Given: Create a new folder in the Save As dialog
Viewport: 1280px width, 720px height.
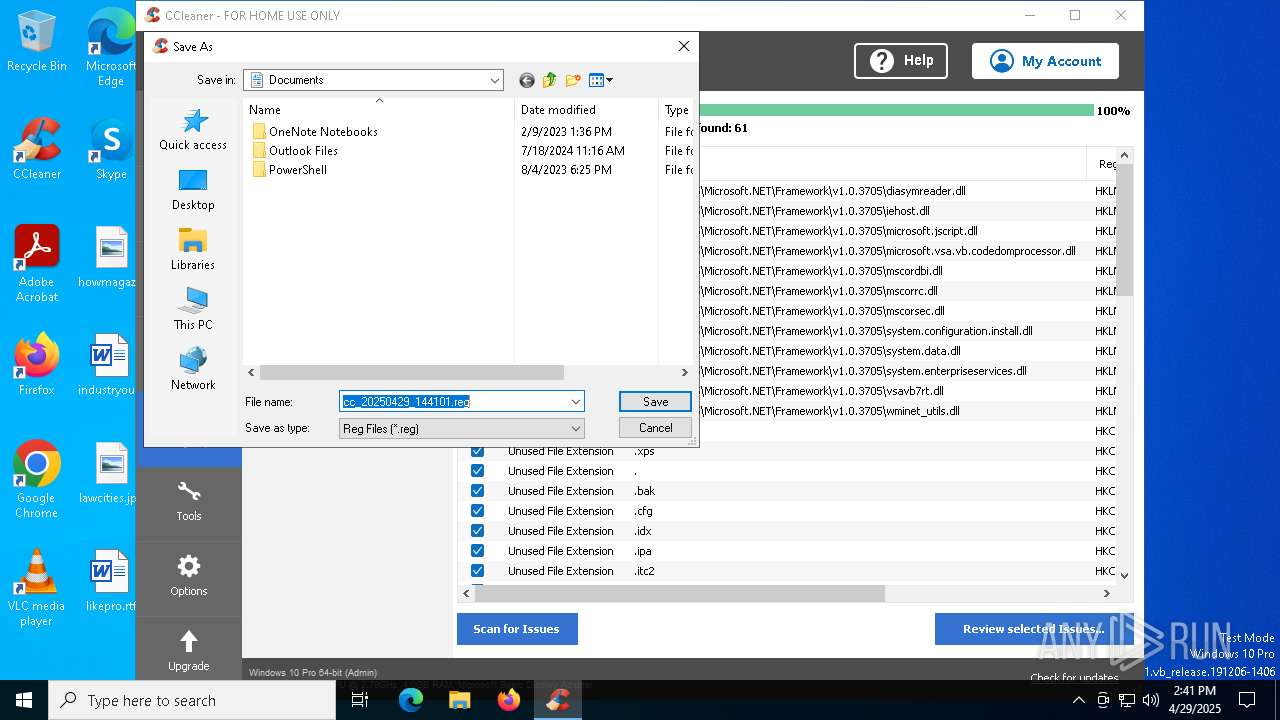Looking at the screenshot, I should click(x=573, y=80).
